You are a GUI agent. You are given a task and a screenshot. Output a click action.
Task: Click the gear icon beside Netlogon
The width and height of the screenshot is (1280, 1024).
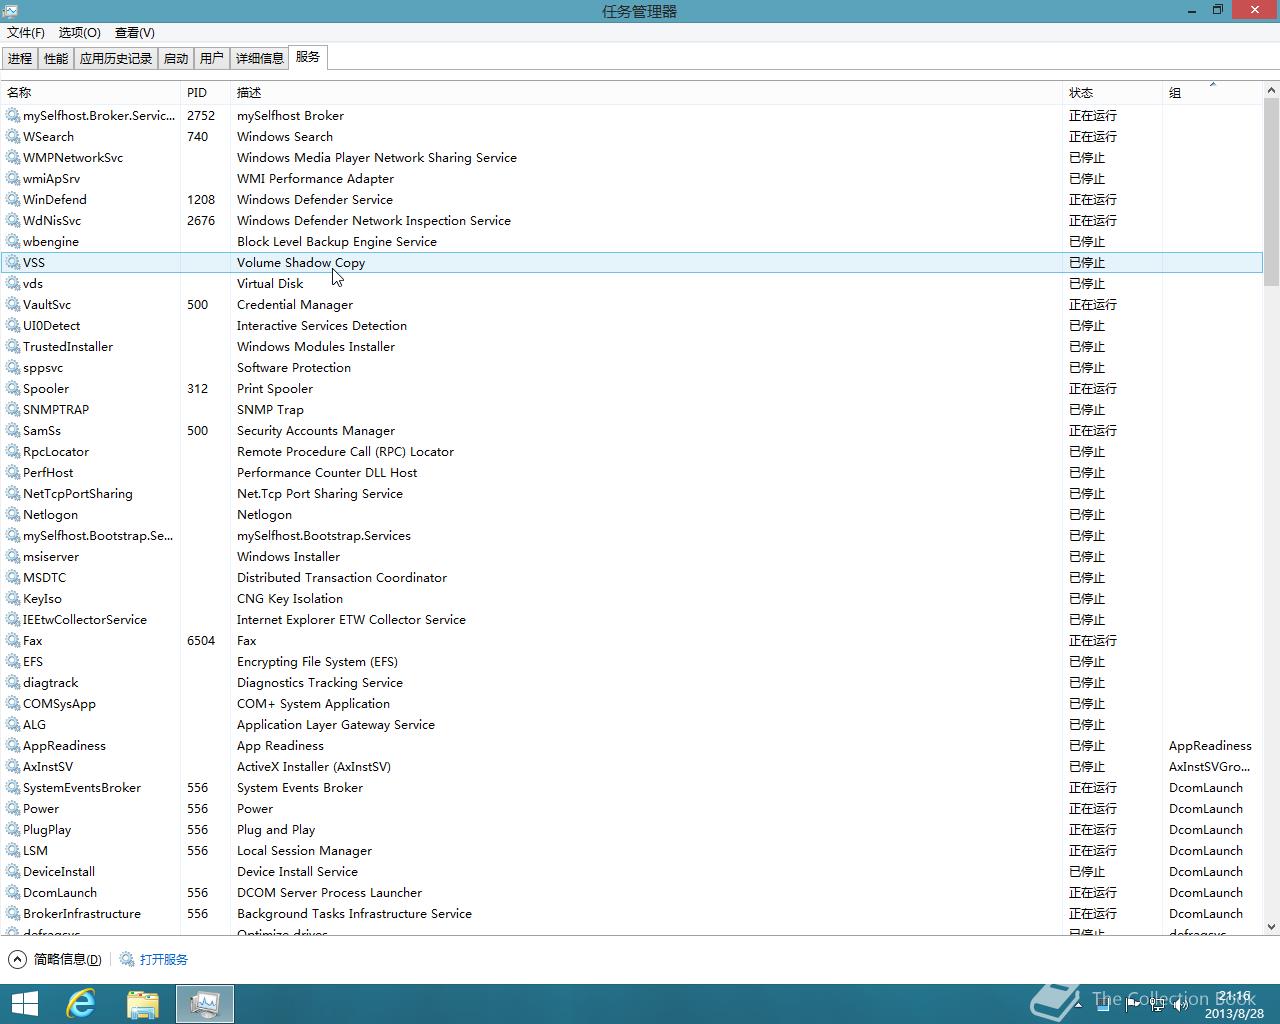point(13,515)
